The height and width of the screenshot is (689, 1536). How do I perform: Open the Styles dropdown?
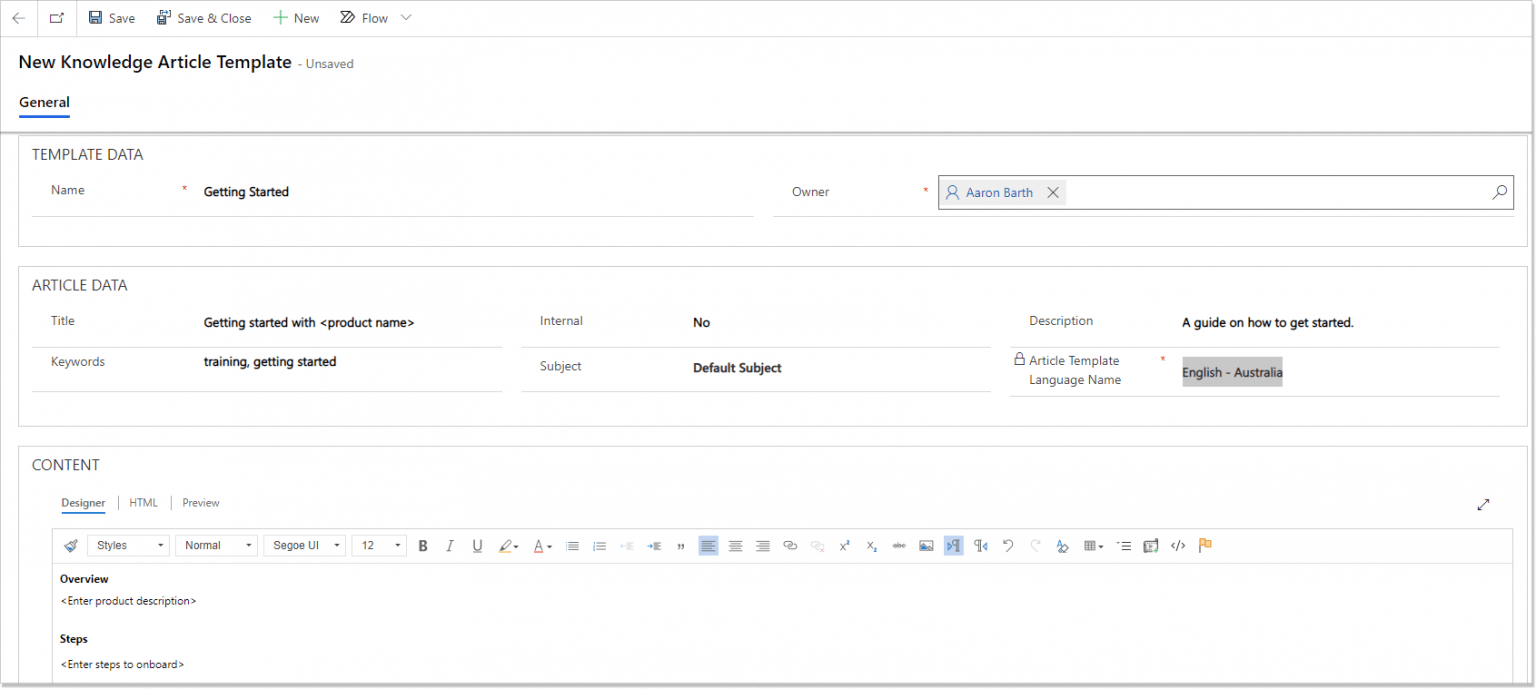130,546
